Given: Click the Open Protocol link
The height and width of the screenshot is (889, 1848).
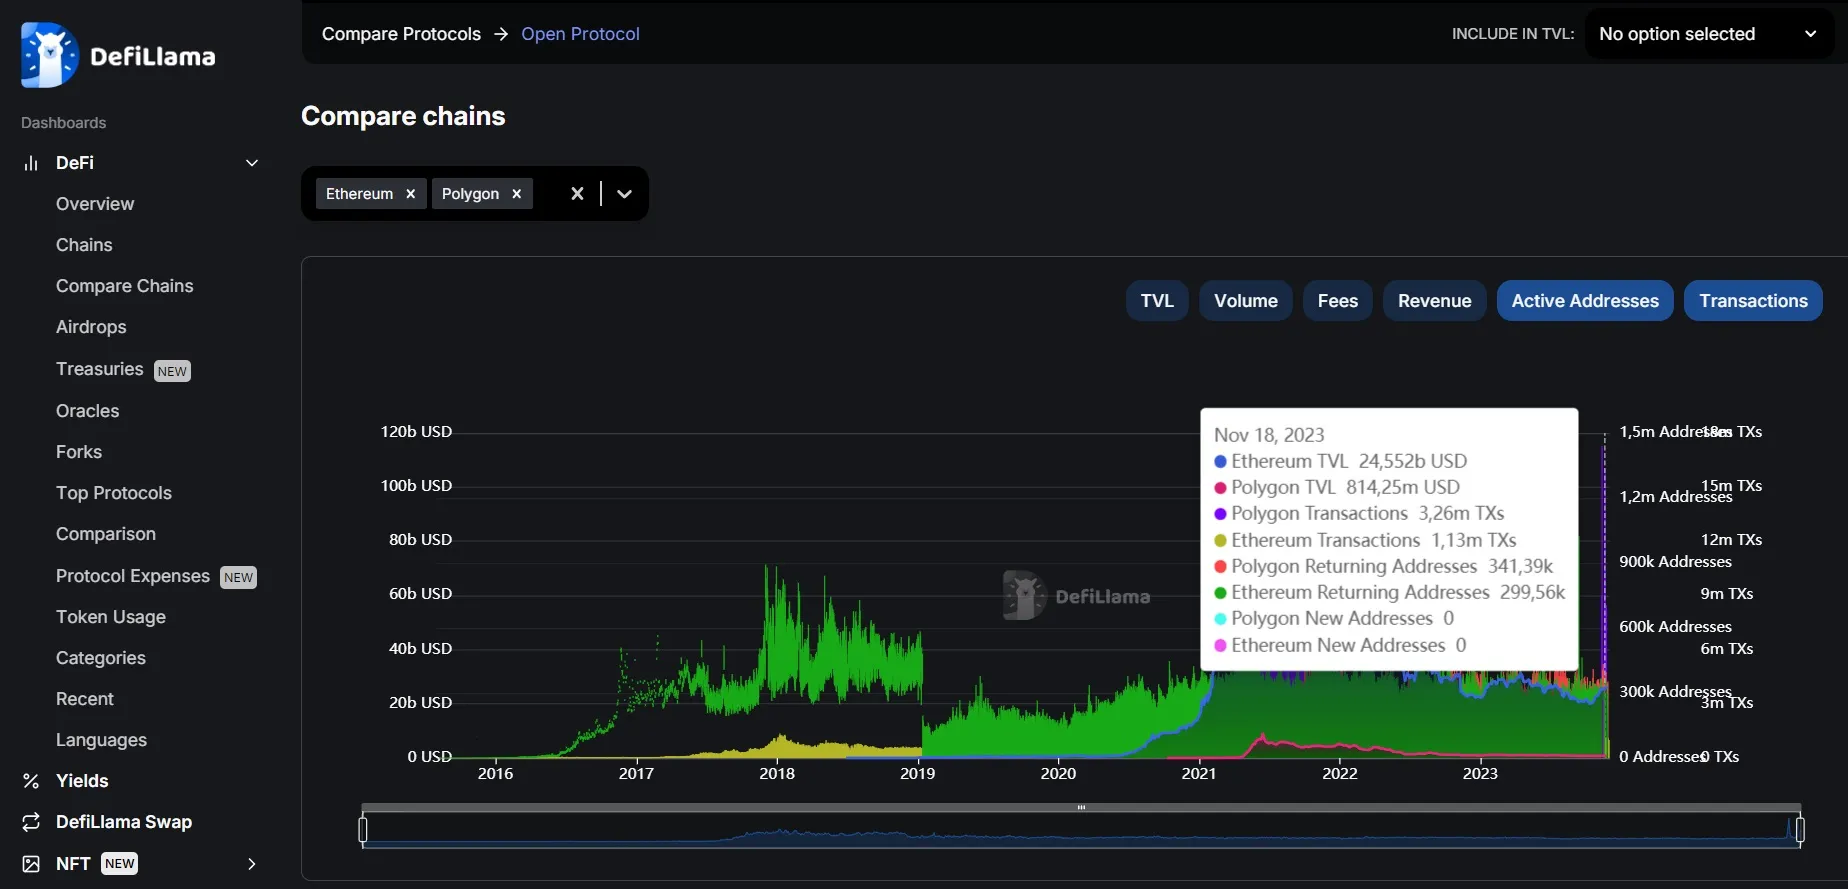Looking at the screenshot, I should point(580,34).
